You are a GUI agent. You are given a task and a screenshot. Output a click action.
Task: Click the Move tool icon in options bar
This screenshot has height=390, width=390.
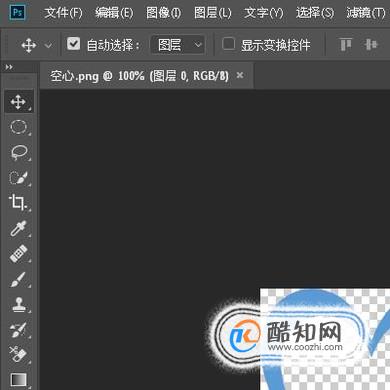[29, 45]
